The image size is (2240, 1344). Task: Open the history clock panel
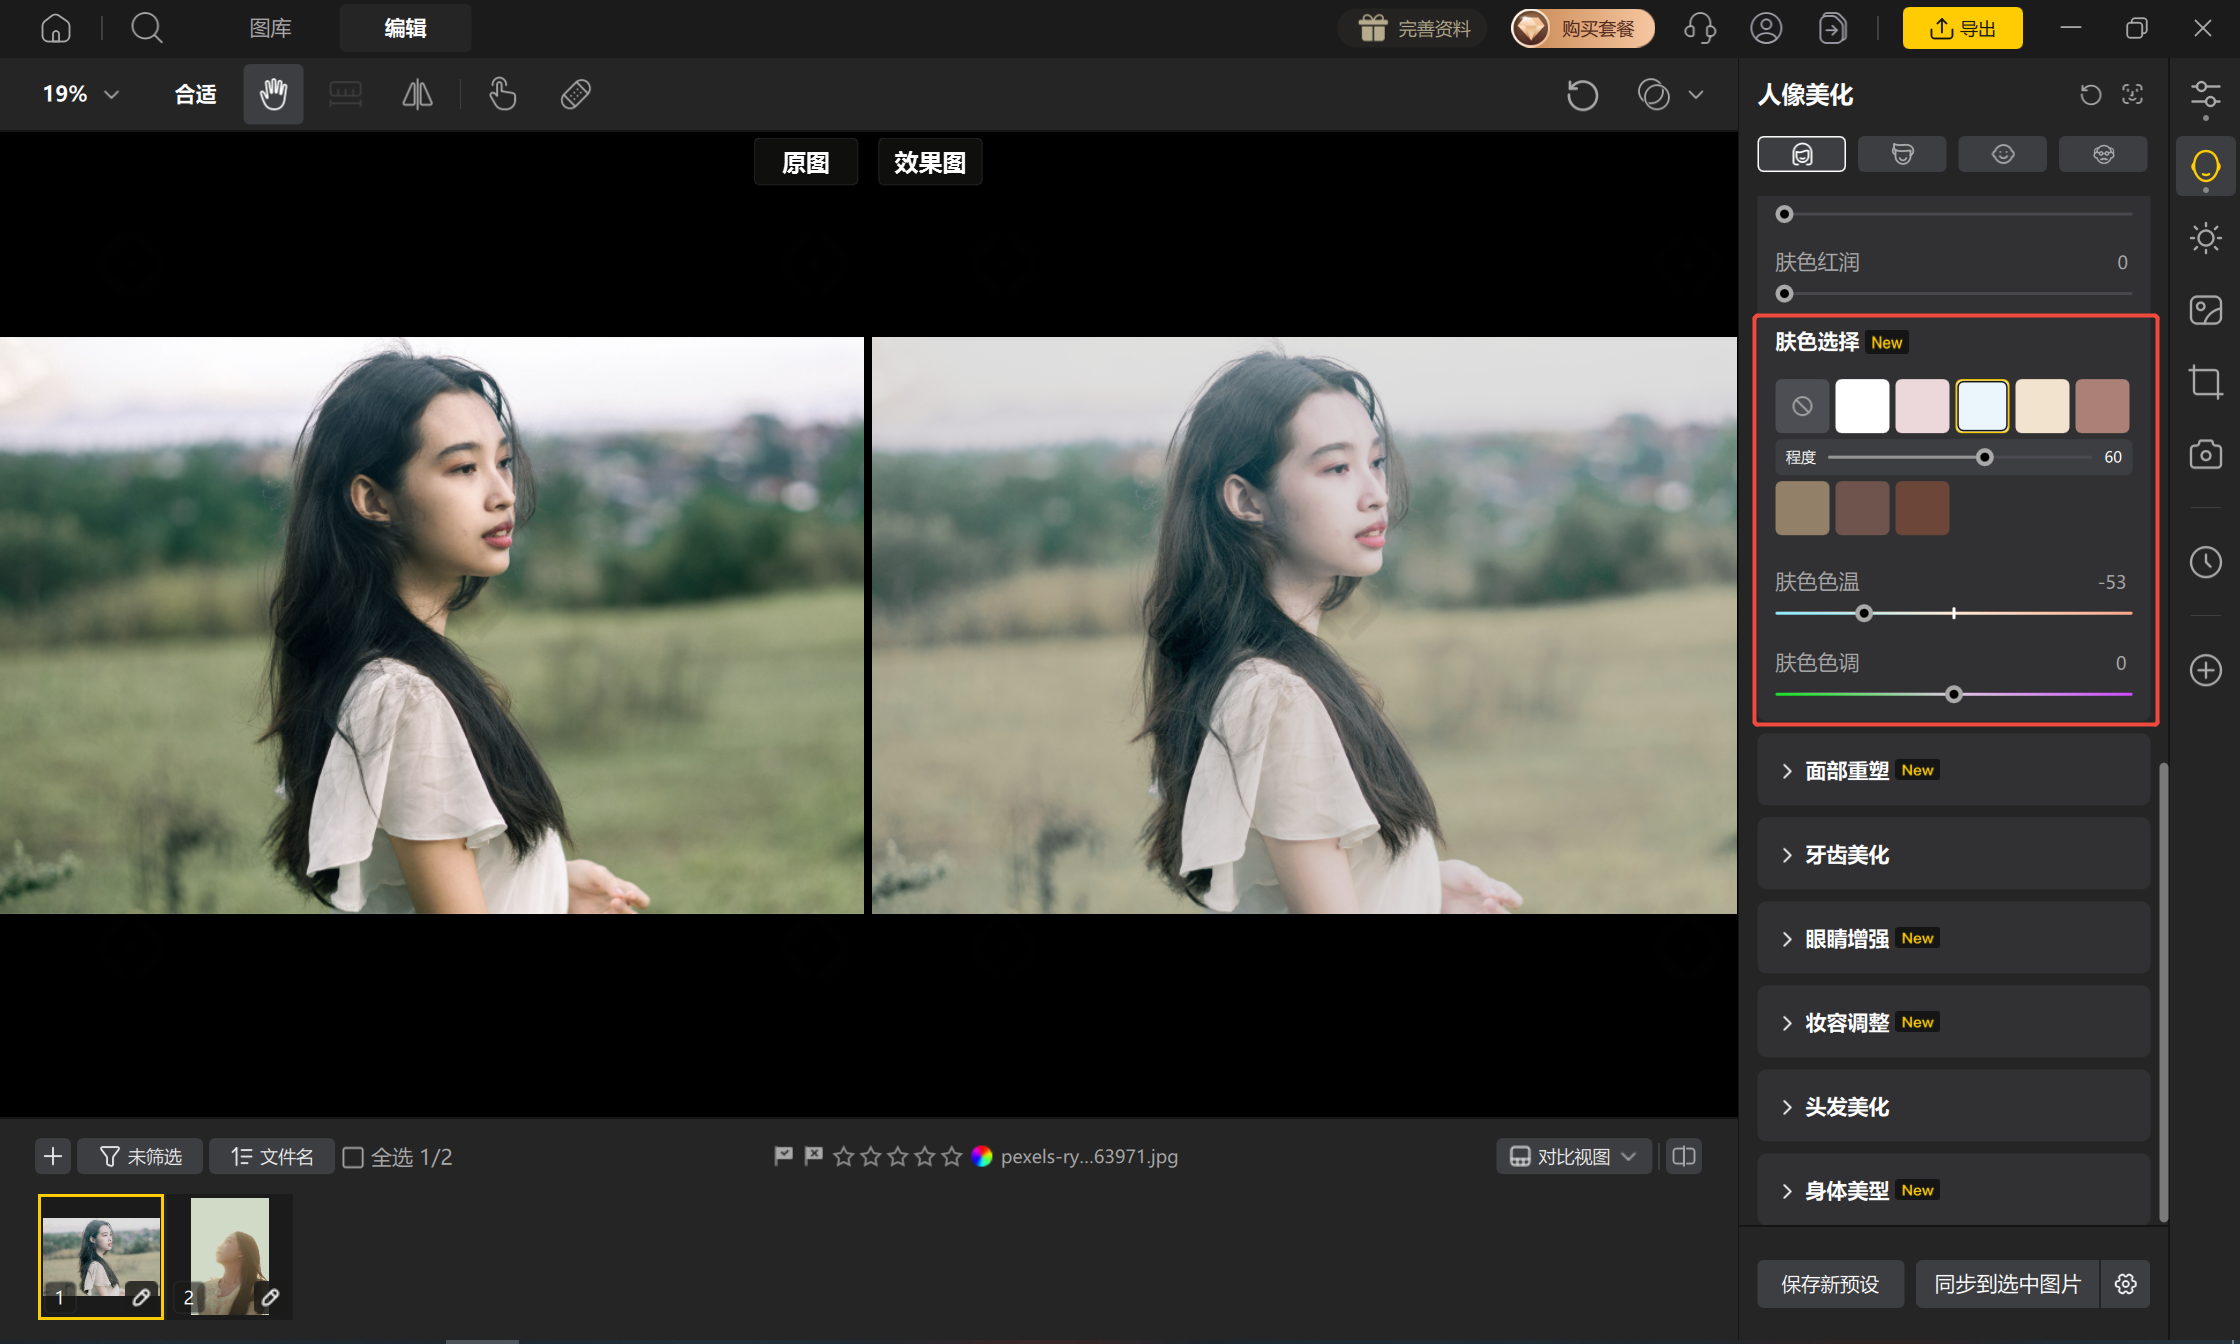2205,562
